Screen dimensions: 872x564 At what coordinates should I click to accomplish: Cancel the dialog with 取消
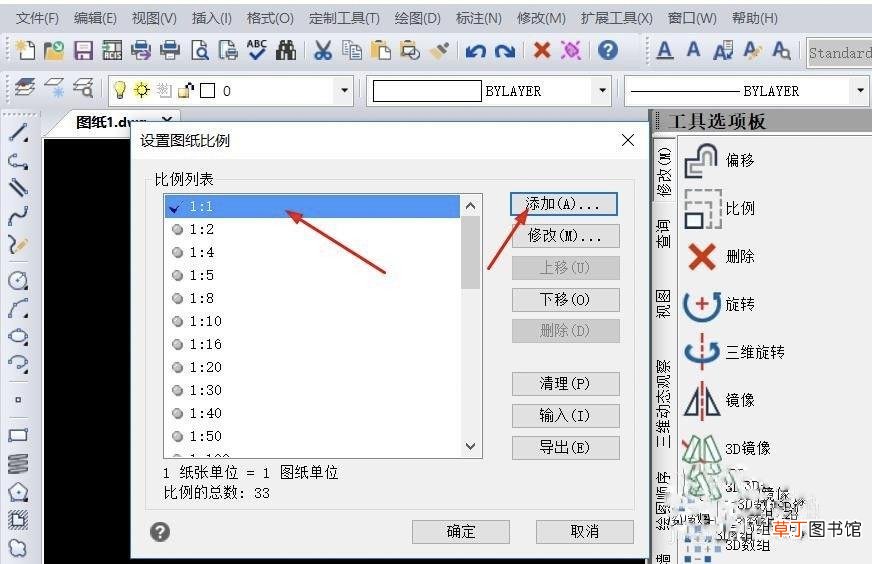tap(584, 532)
